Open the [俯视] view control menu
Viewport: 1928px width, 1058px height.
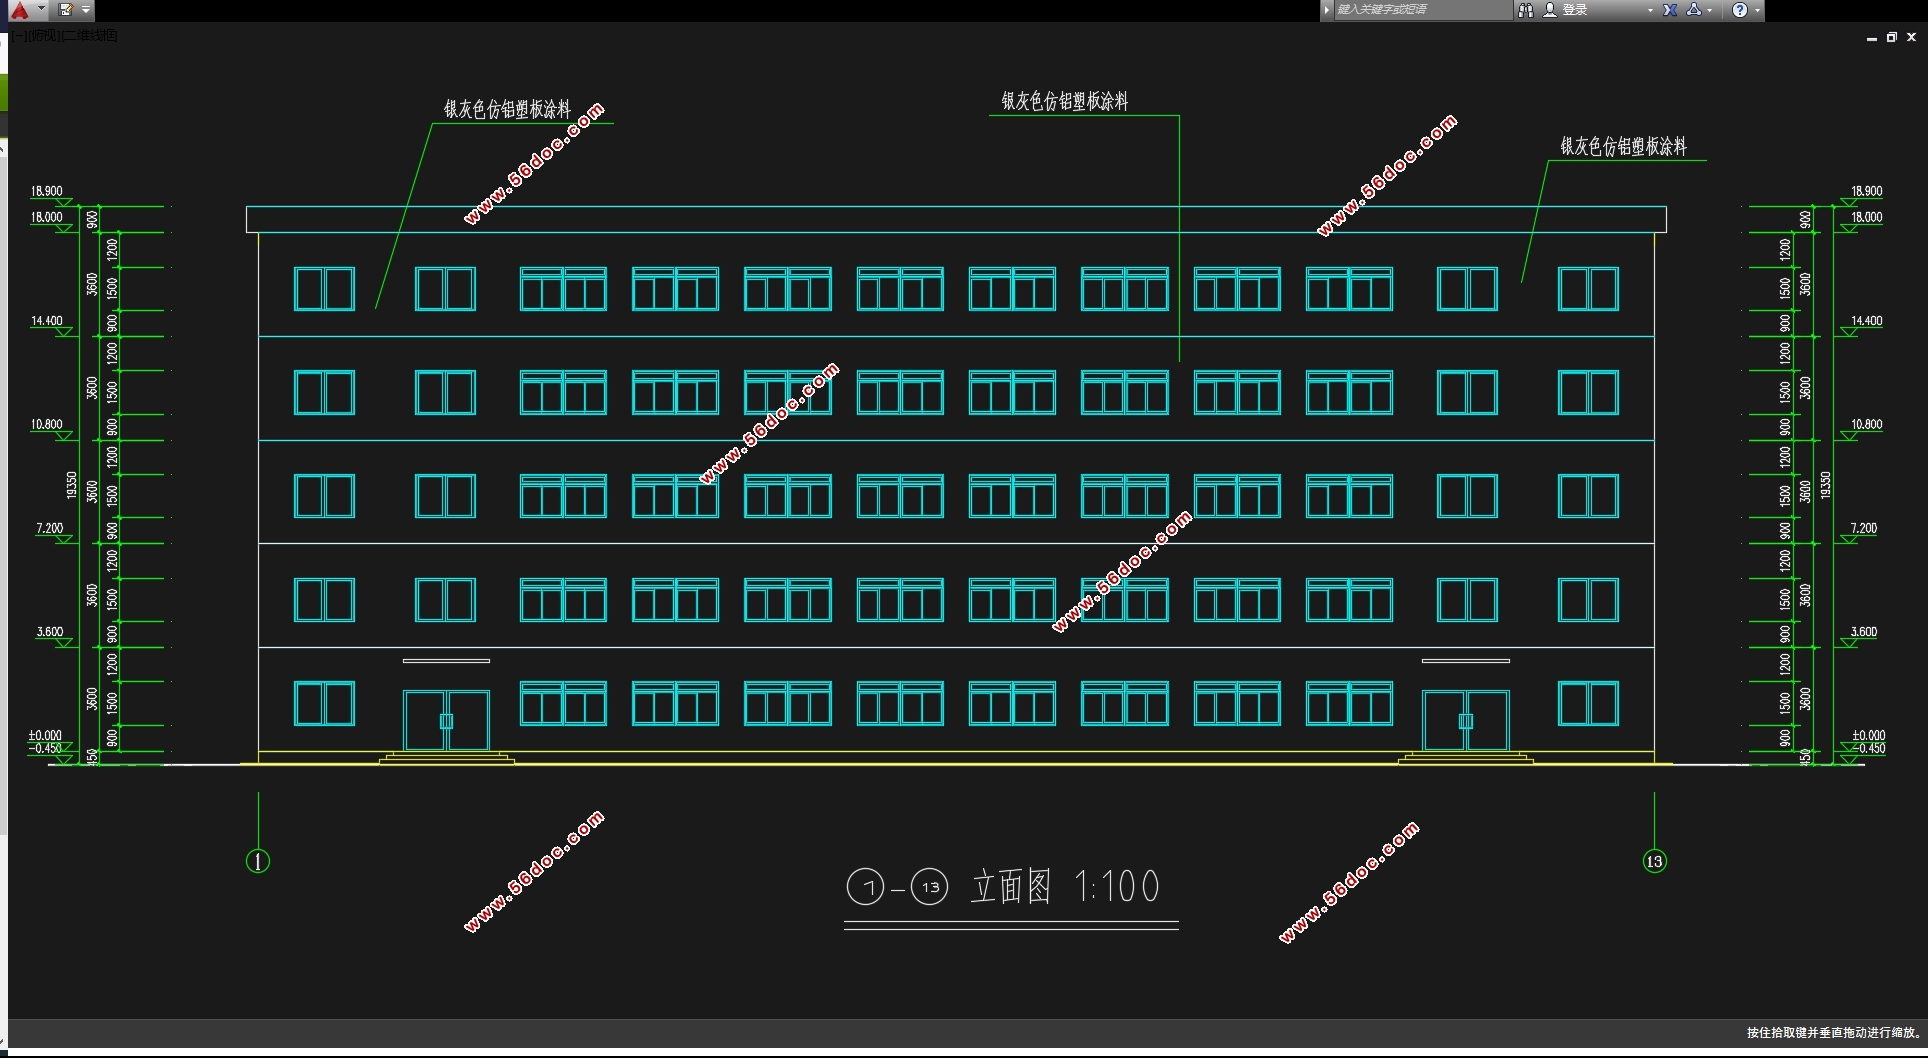45,36
